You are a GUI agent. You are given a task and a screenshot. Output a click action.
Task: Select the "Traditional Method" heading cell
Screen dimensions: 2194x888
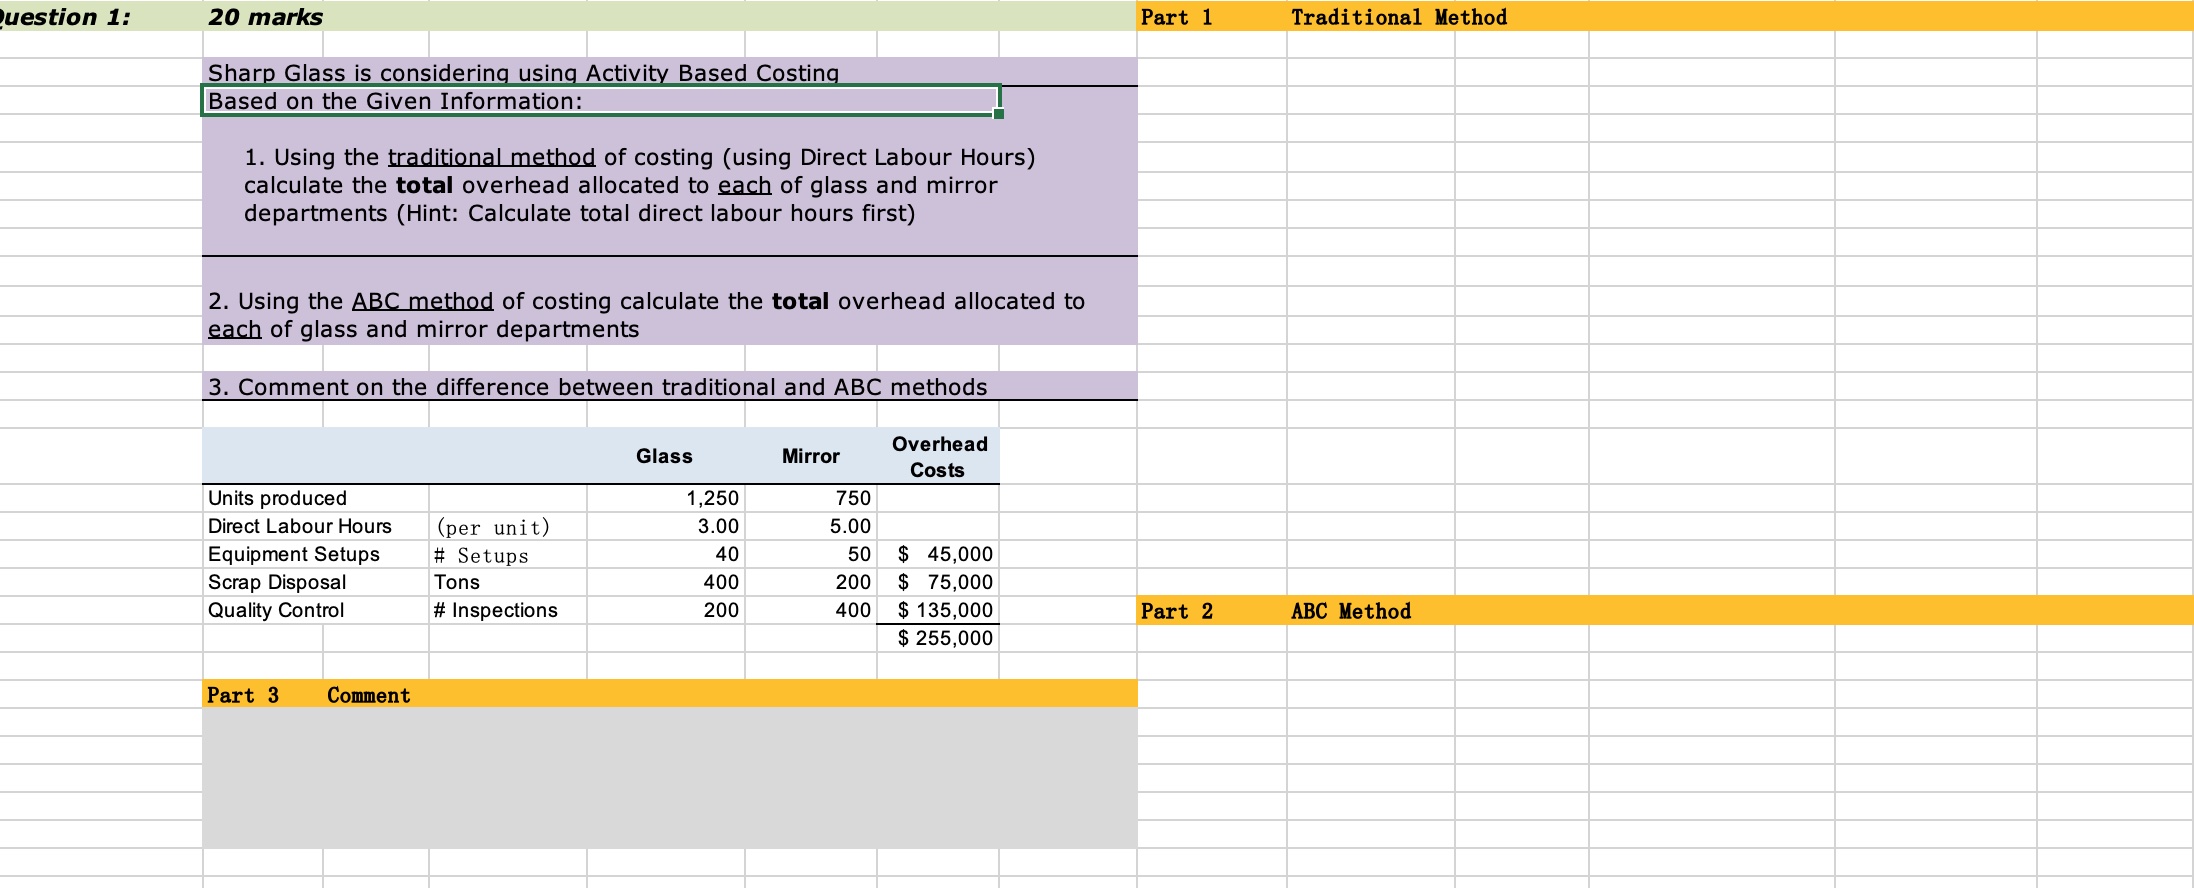pyautogui.click(x=1399, y=17)
